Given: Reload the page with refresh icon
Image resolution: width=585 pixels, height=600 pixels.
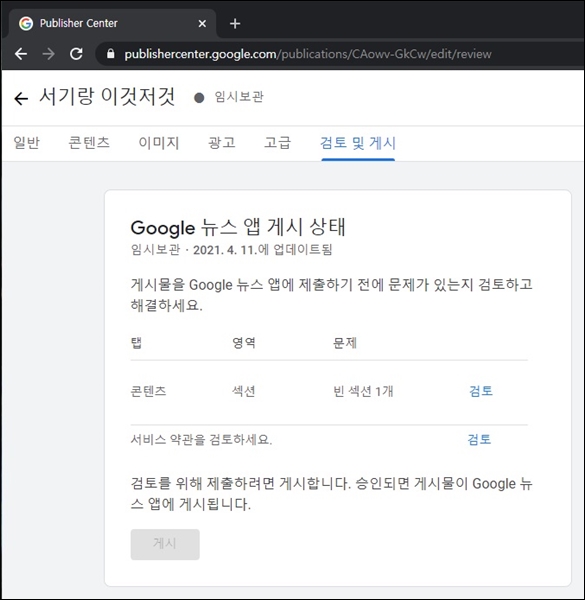Looking at the screenshot, I should pos(76,54).
